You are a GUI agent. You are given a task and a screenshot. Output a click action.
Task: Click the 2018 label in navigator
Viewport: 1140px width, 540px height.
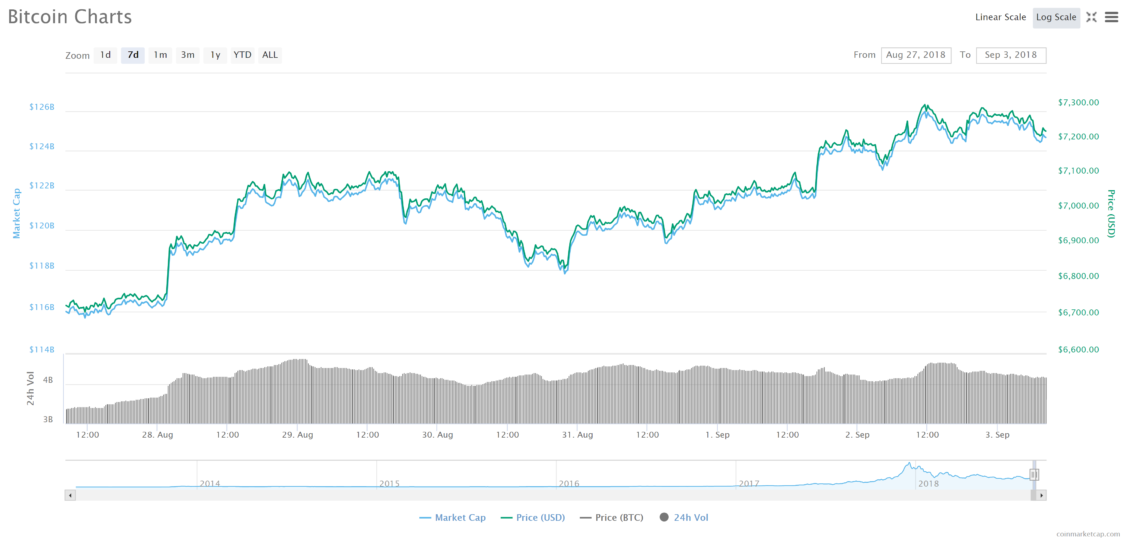coord(928,483)
